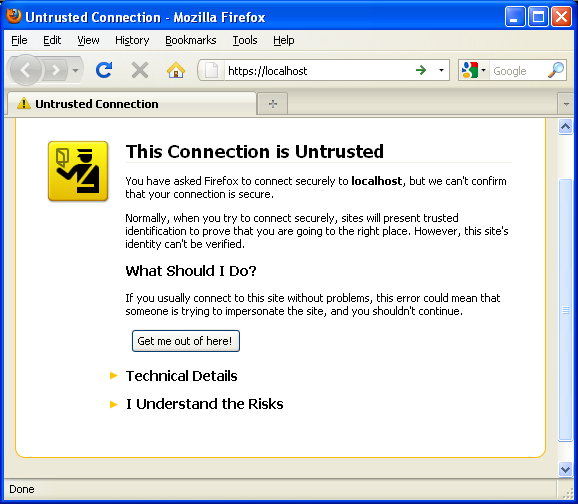The height and width of the screenshot is (504, 578).
Task: Click the 'Done' status bar text
Action: [22, 489]
